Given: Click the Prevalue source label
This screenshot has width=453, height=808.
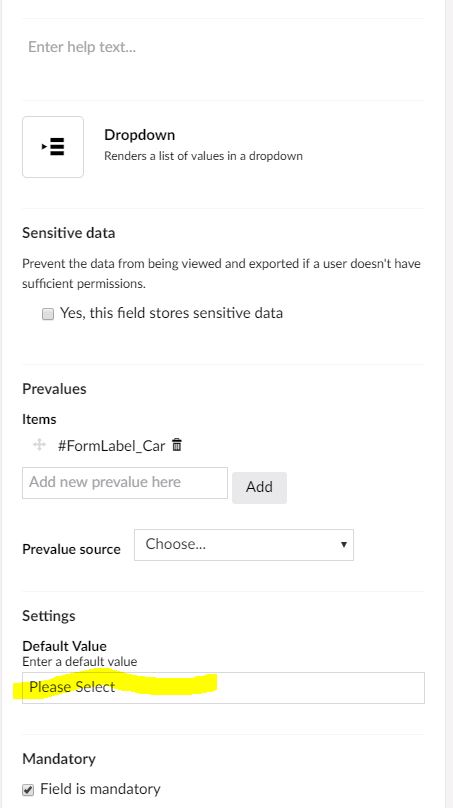Looking at the screenshot, I should (x=71, y=549).
